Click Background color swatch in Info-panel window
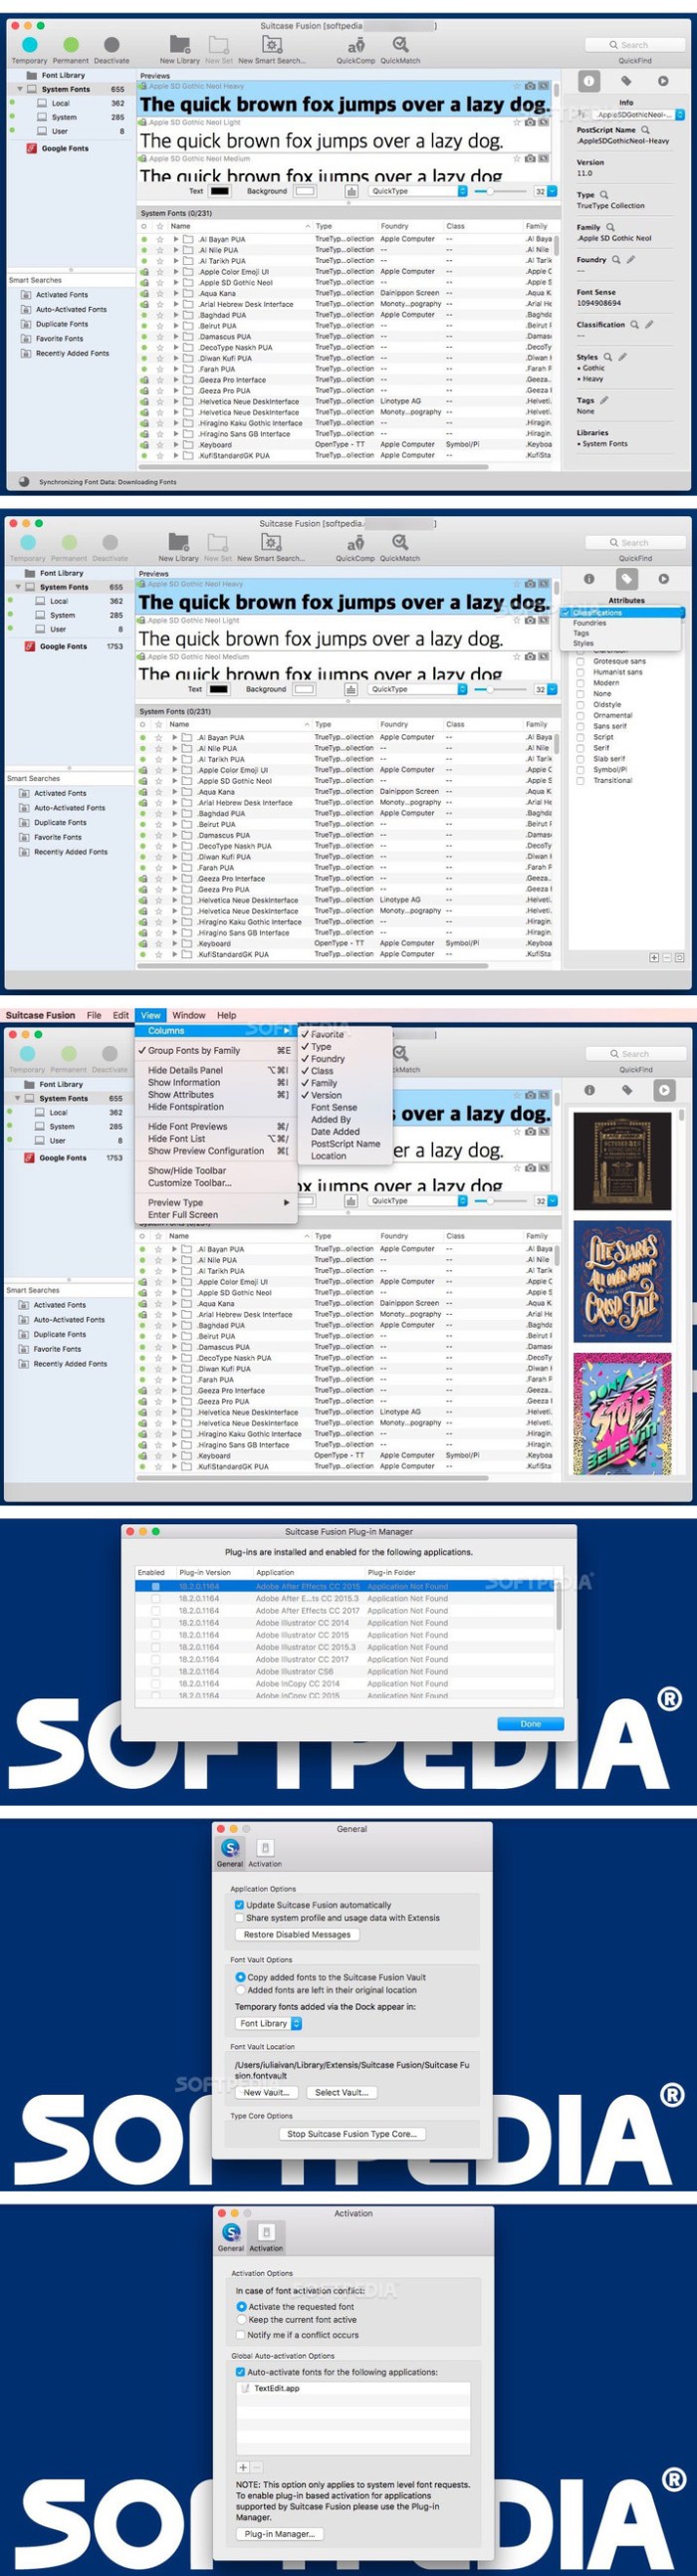The image size is (697, 2576). click(x=304, y=191)
